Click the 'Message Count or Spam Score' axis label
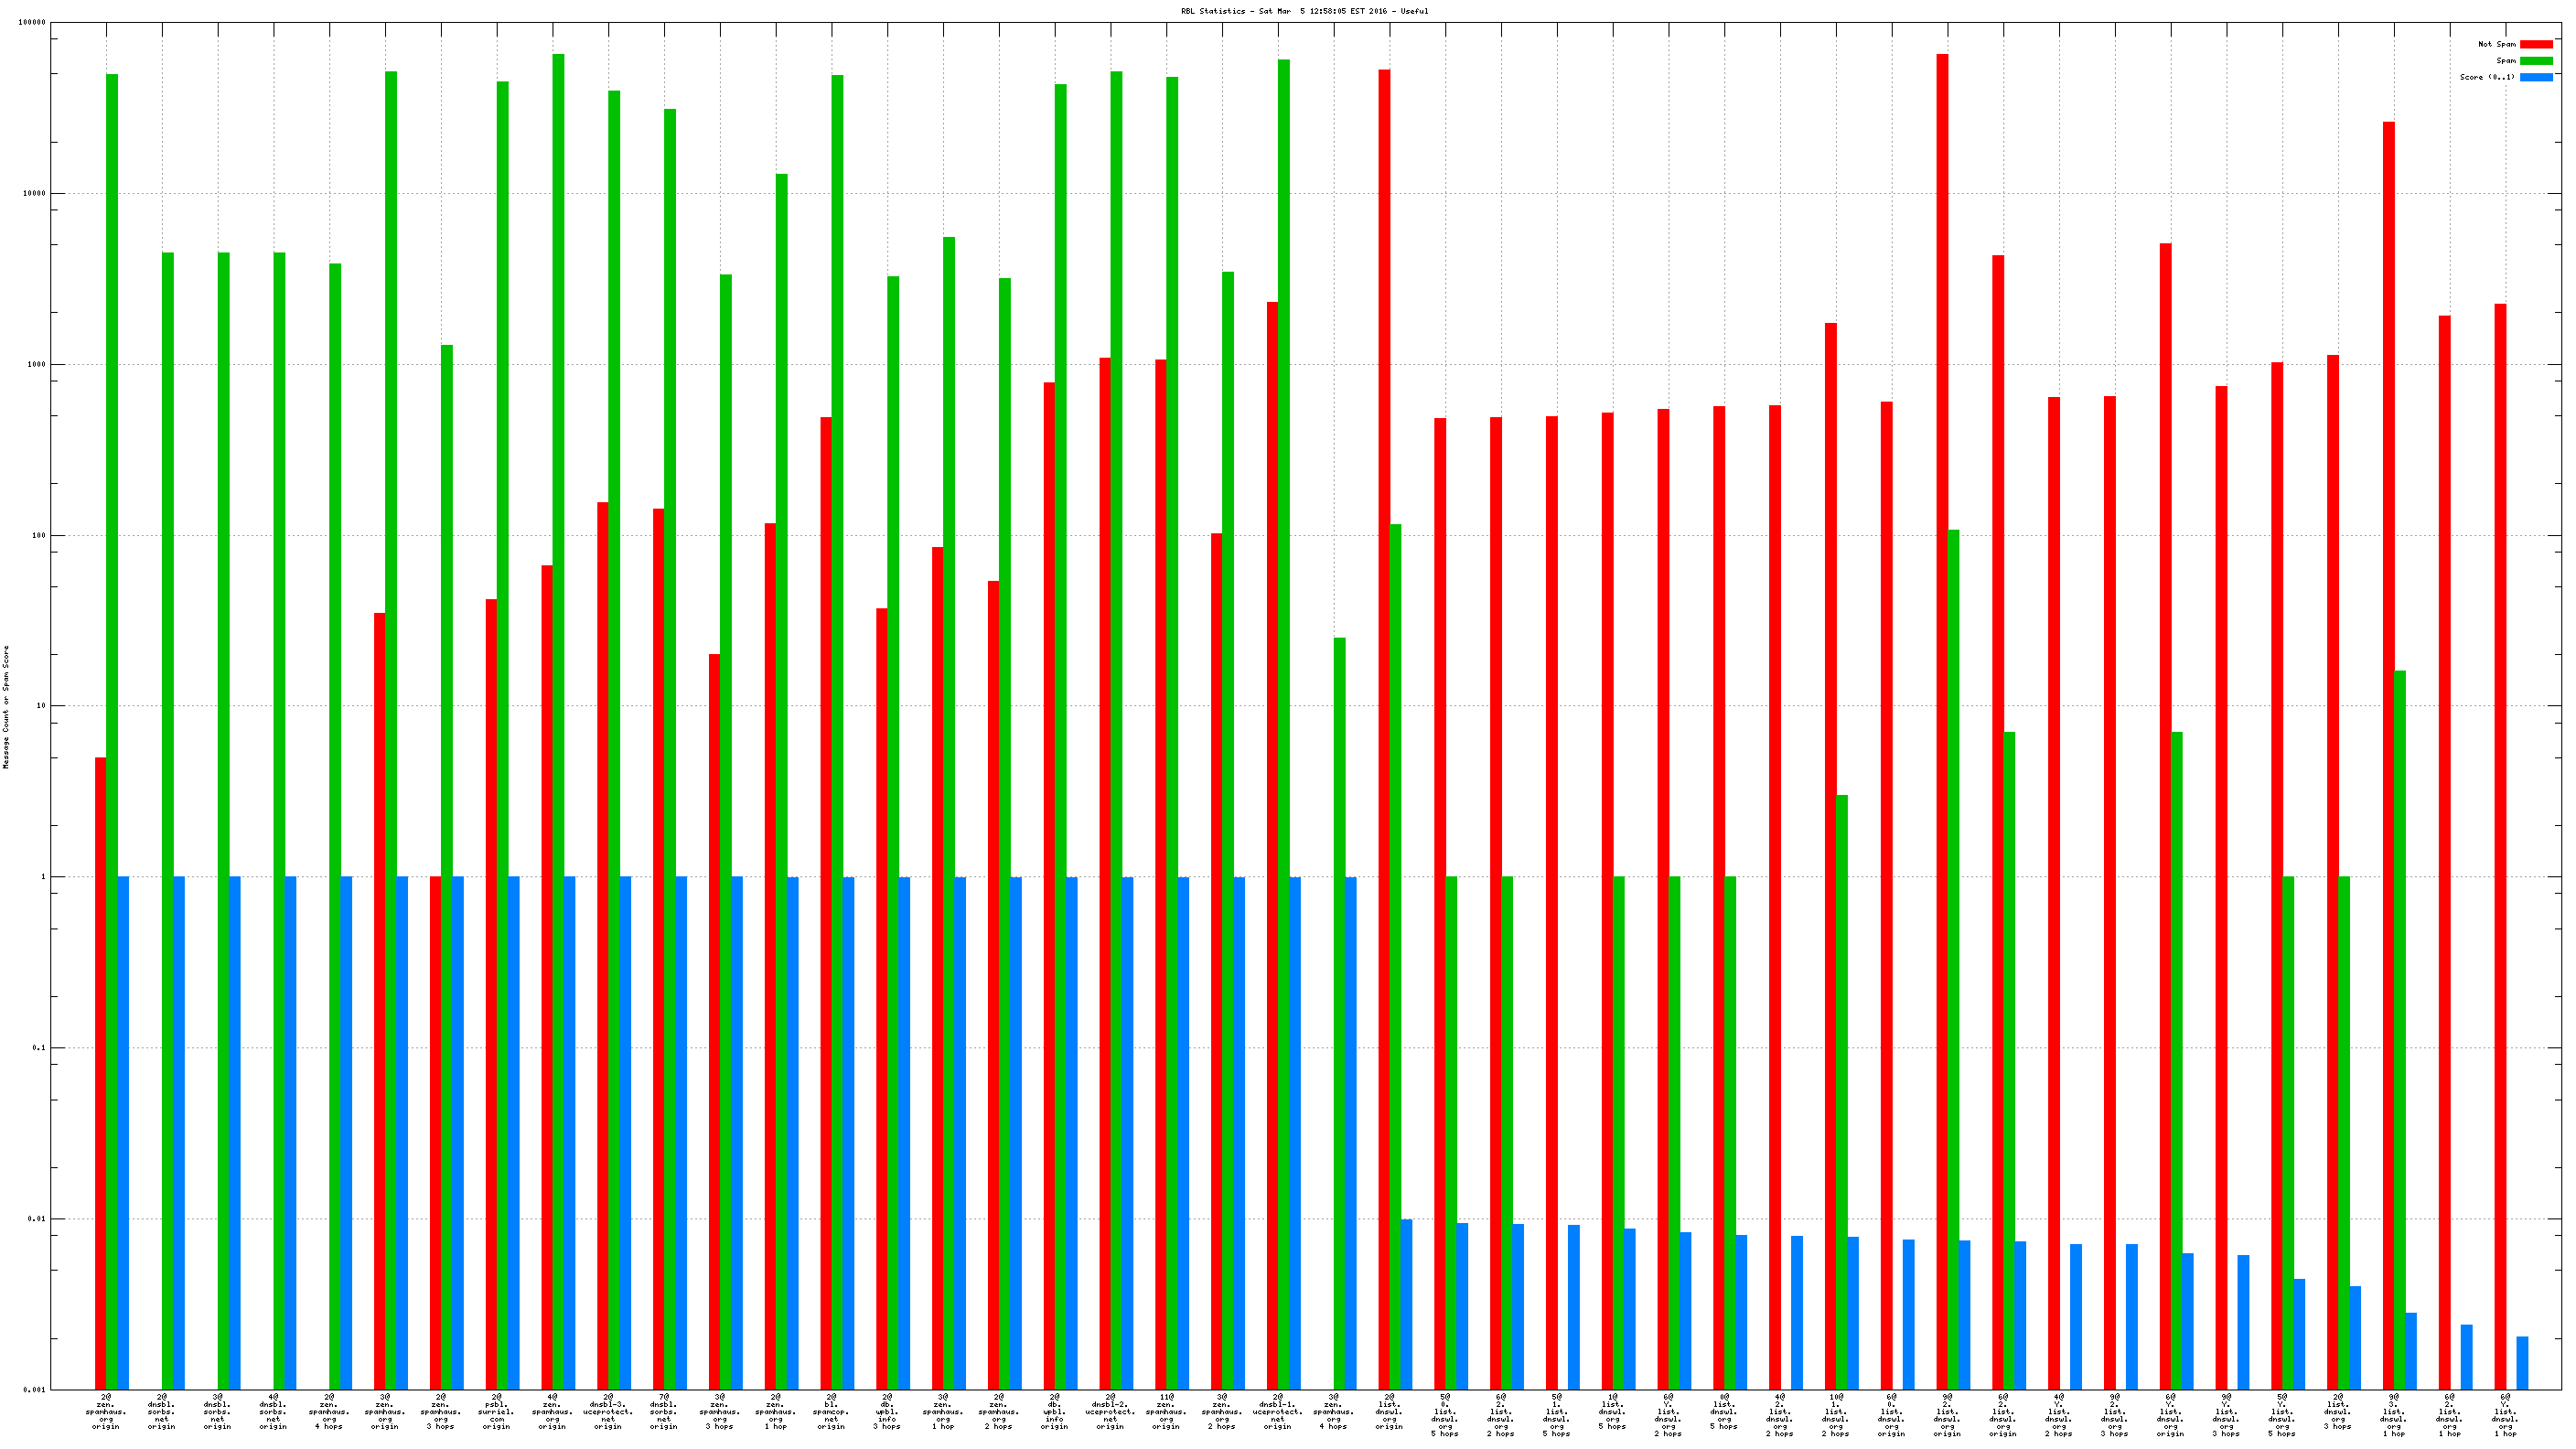Image resolution: width=2576 pixels, height=1449 pixels. coord(6,706)
